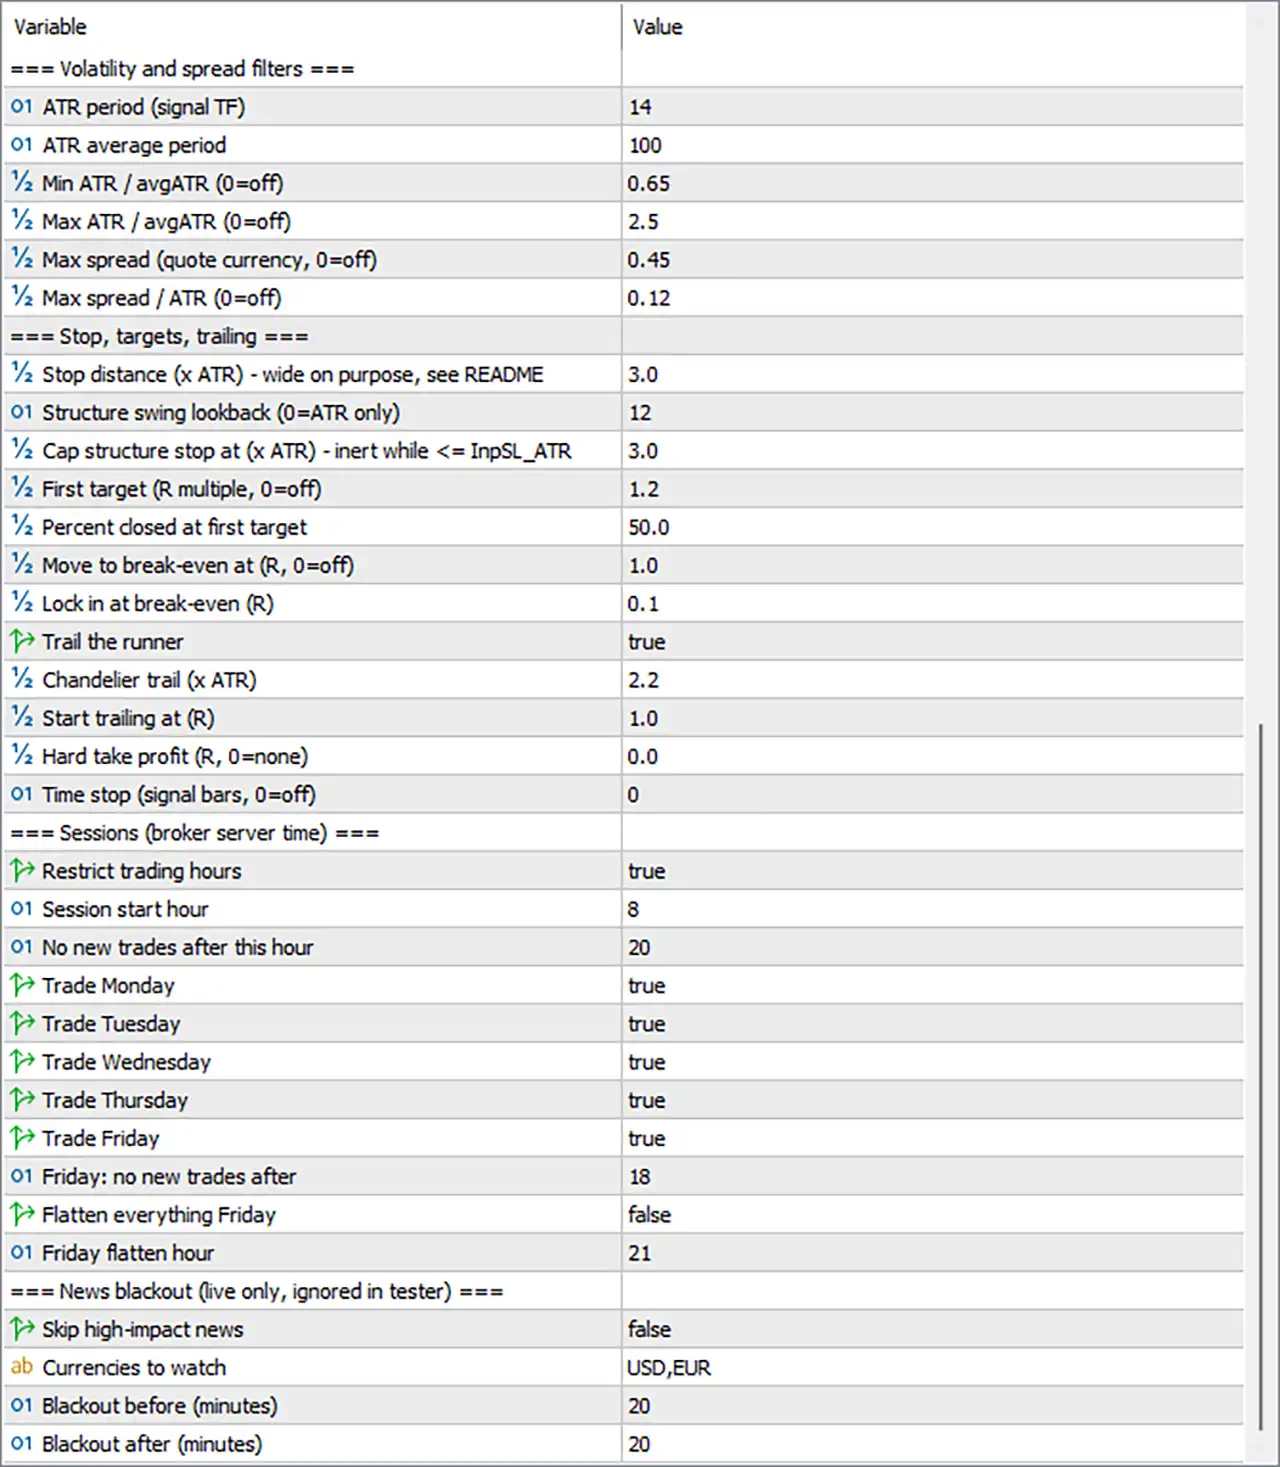Open the Trade Monday value dropdown

tap(932, 985)
